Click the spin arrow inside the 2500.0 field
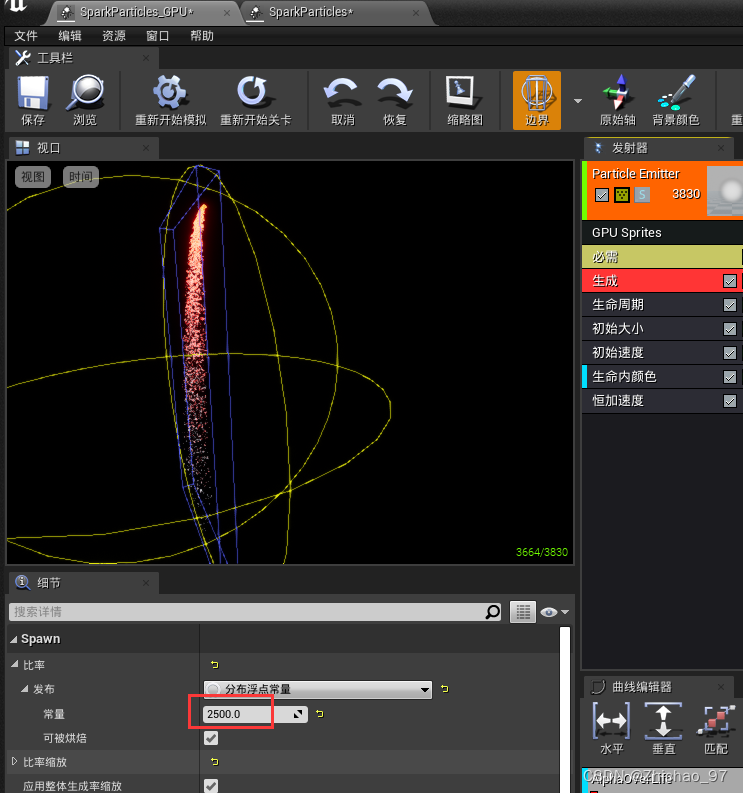 [298, 714]
